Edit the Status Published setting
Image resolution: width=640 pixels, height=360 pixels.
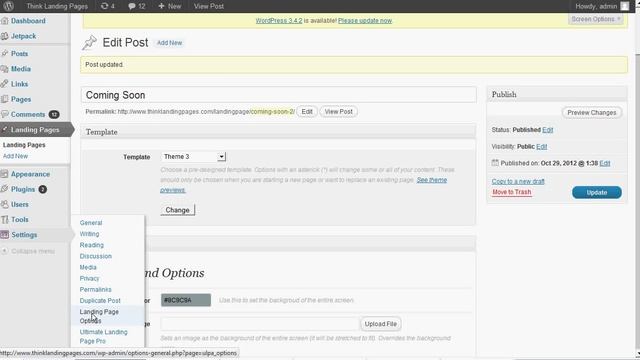547,129
